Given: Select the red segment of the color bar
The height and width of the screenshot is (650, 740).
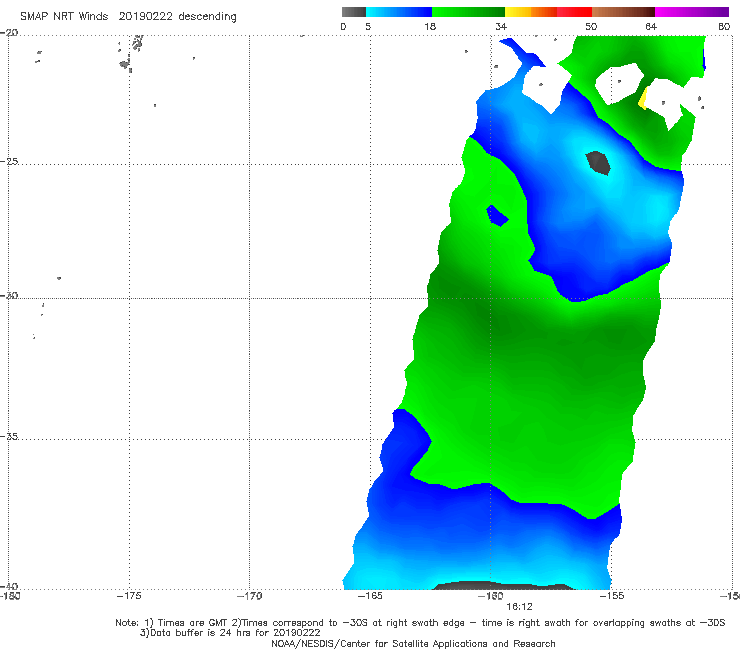Looking at the screenshot, I should tap(574, 12).
